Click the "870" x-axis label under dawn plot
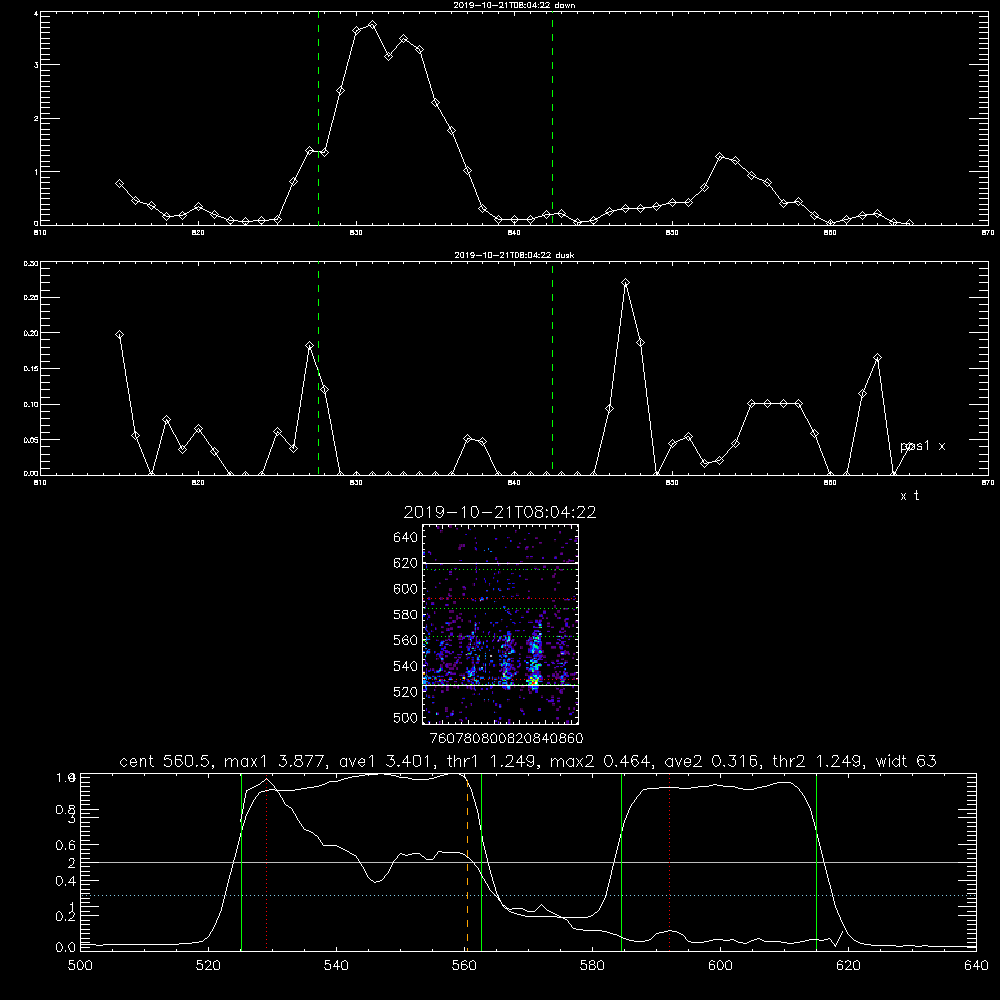 coord(987,233)
